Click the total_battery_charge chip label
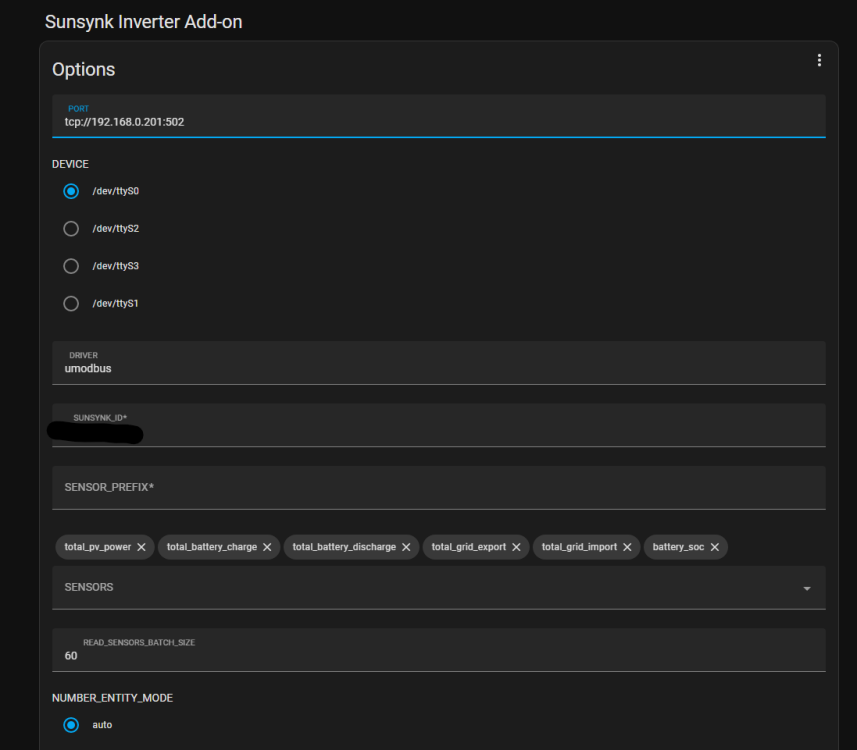Screen dimensions: 857x750 click(212, 547)
